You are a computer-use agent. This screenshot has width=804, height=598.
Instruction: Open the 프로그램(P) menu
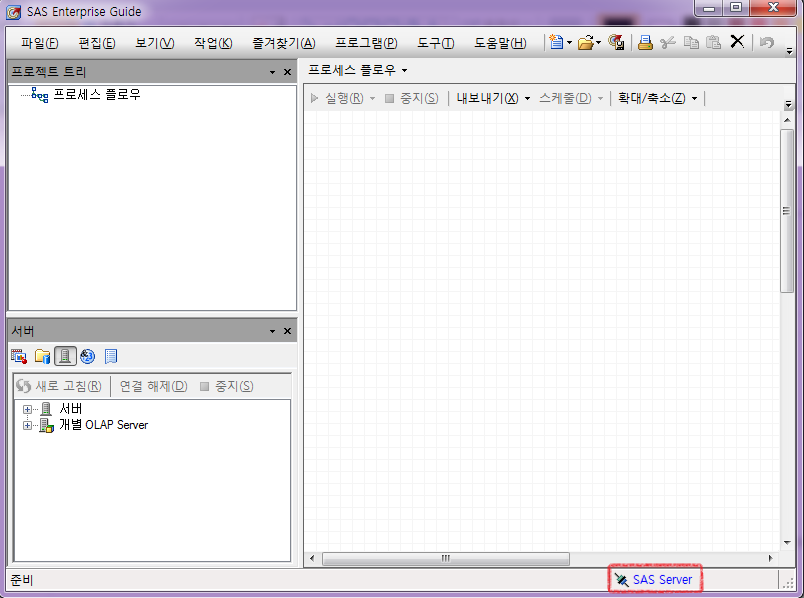tap(366, 43)
